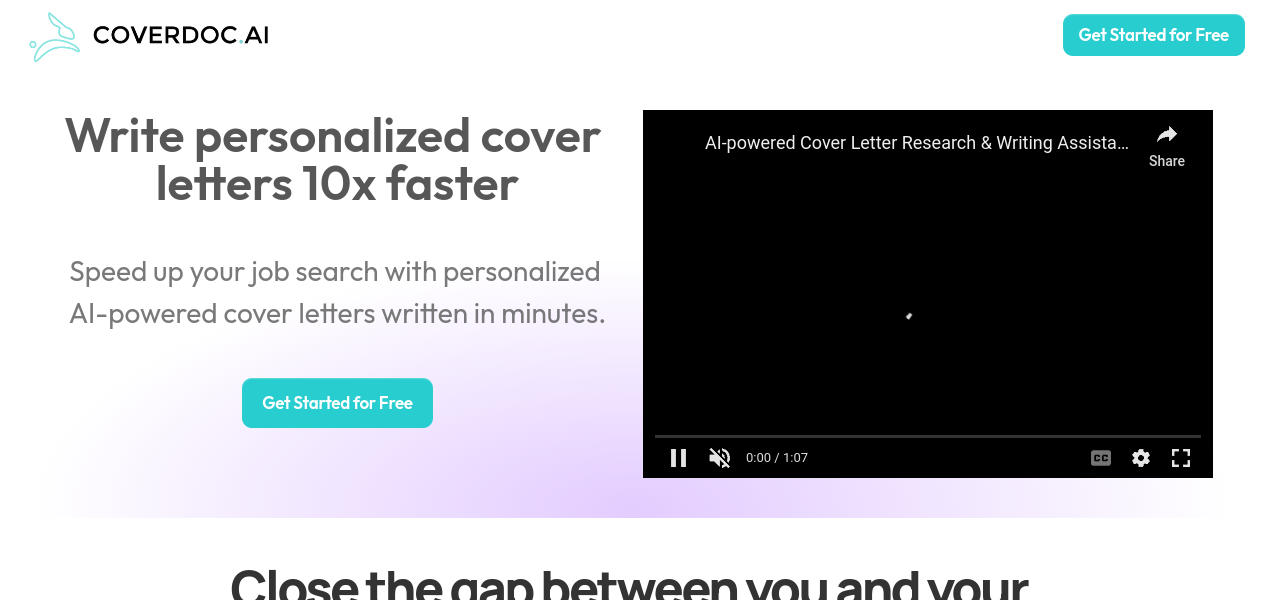The image size is (1280, 600).
Task: Open the video settings gear
Action: (x=1141, y=458)
